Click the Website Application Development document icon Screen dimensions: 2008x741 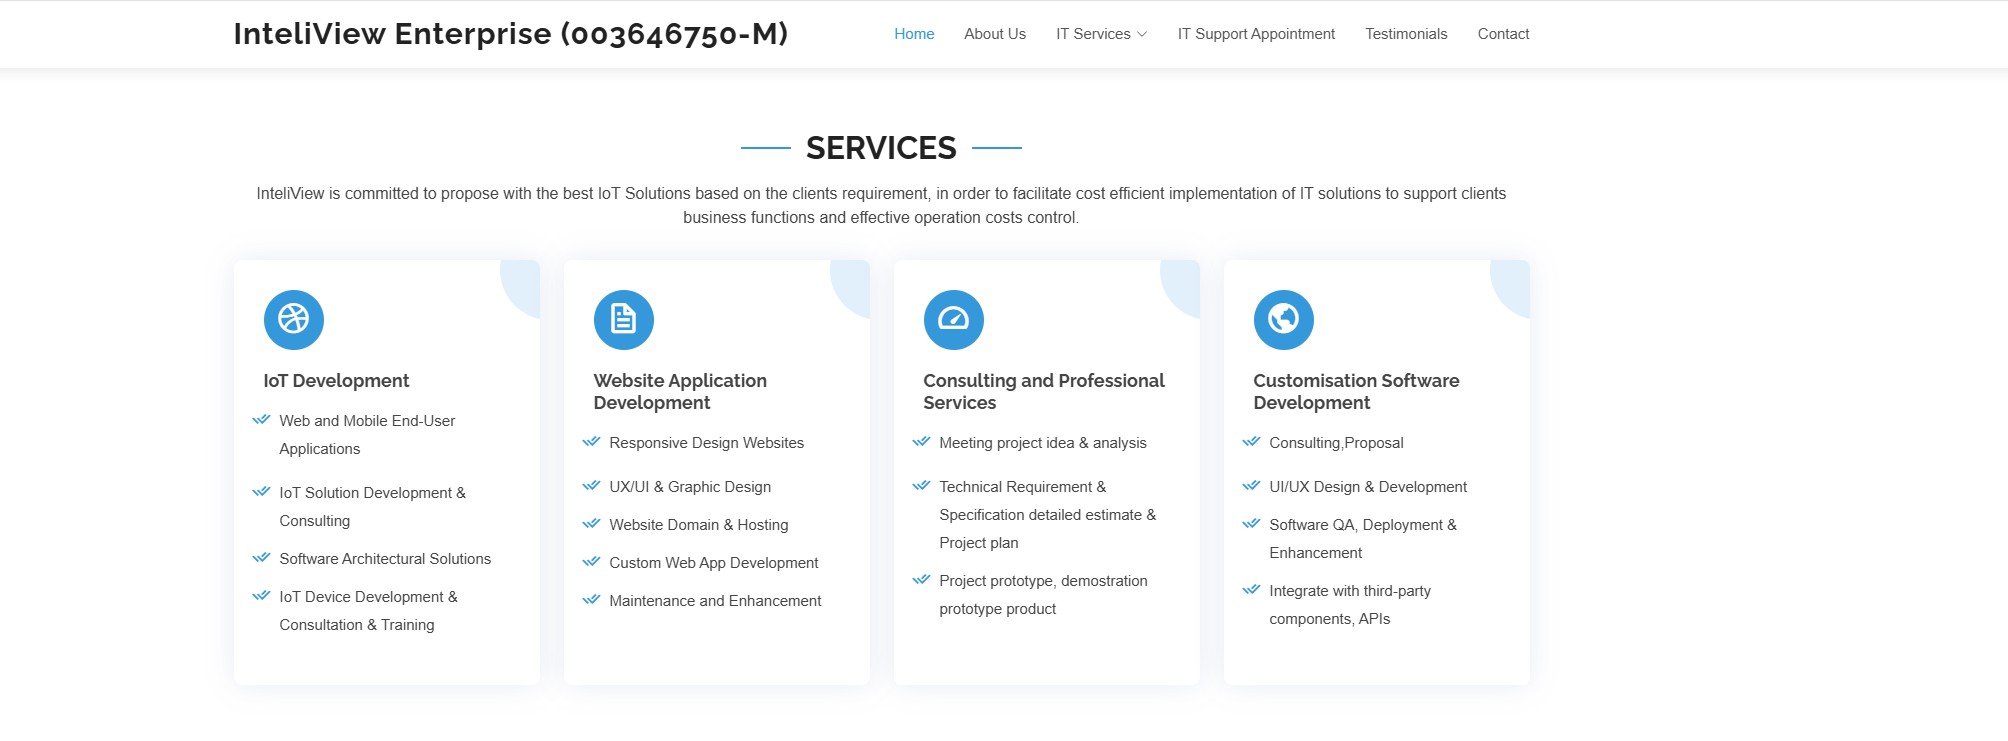623,319
